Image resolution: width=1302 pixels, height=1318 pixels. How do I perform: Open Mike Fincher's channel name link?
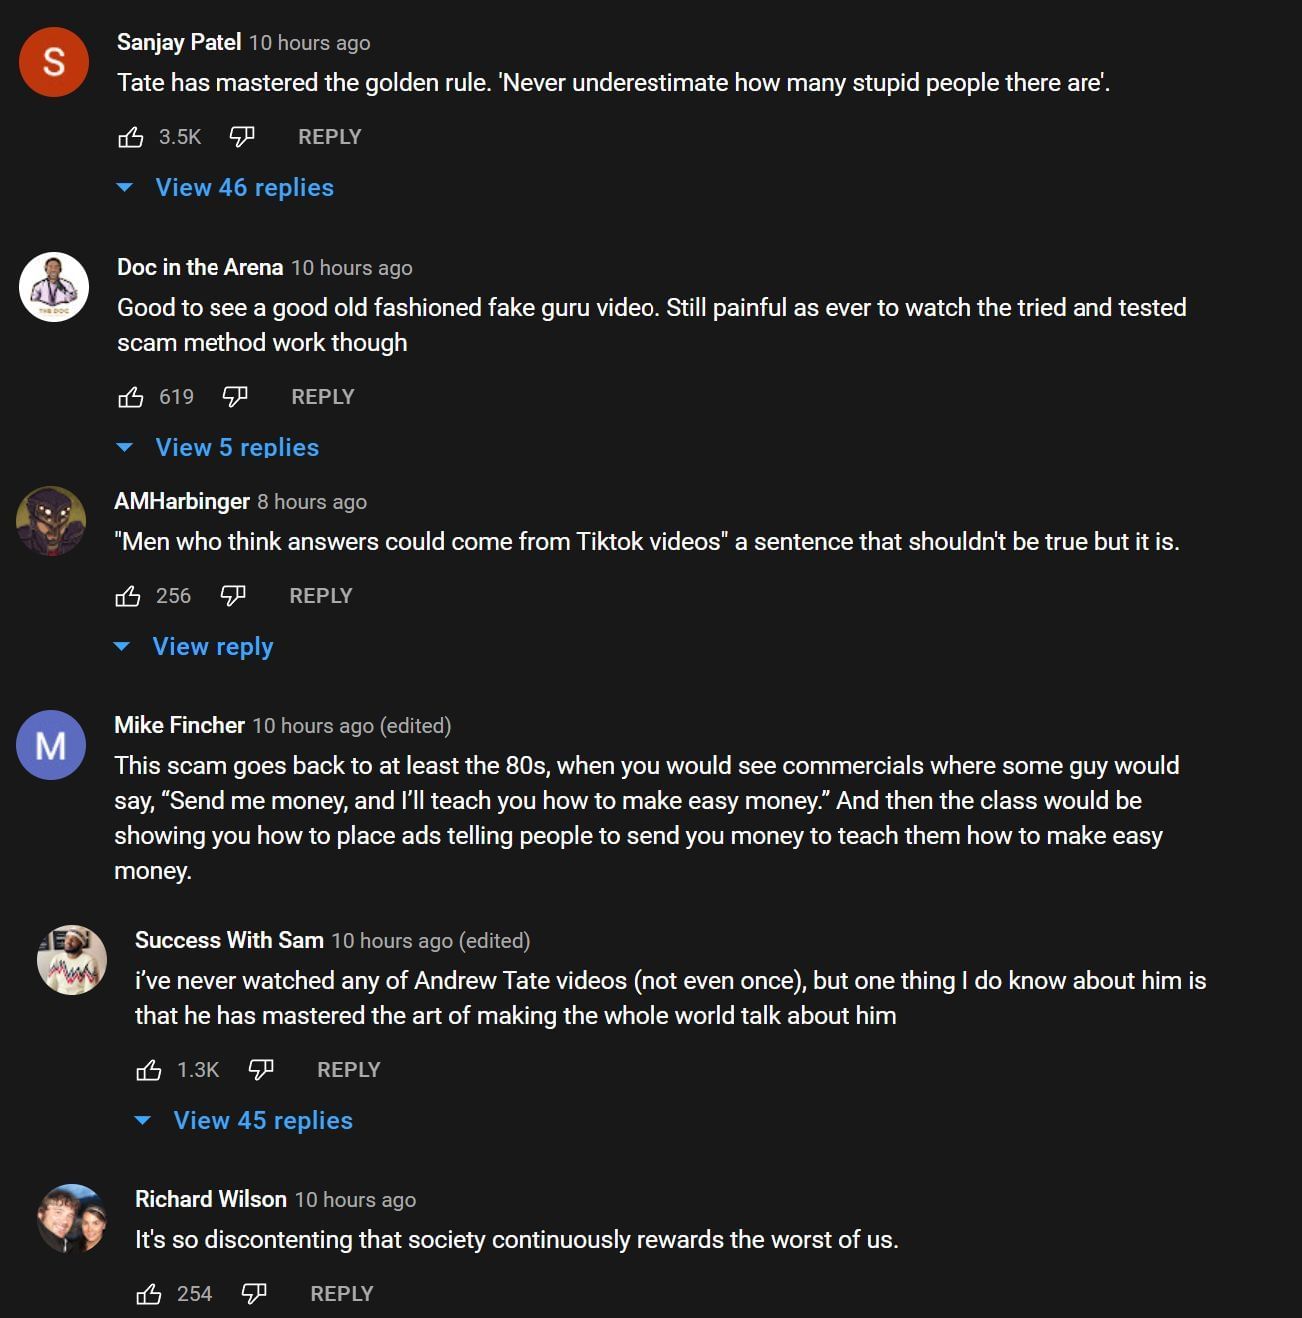click(x=179, y=725)
